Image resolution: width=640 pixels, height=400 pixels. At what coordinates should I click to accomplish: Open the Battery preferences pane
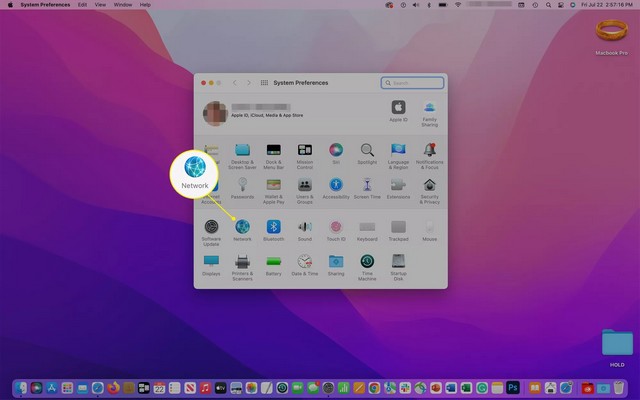pyautogui.click(x=273, y=263)
